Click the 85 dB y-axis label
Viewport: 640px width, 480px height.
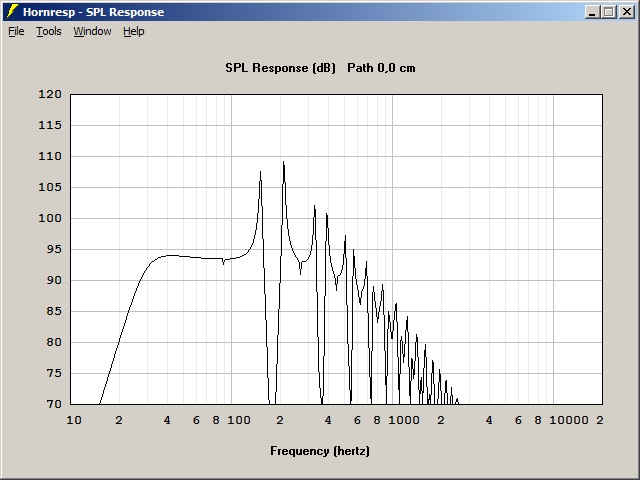[53, 311]
